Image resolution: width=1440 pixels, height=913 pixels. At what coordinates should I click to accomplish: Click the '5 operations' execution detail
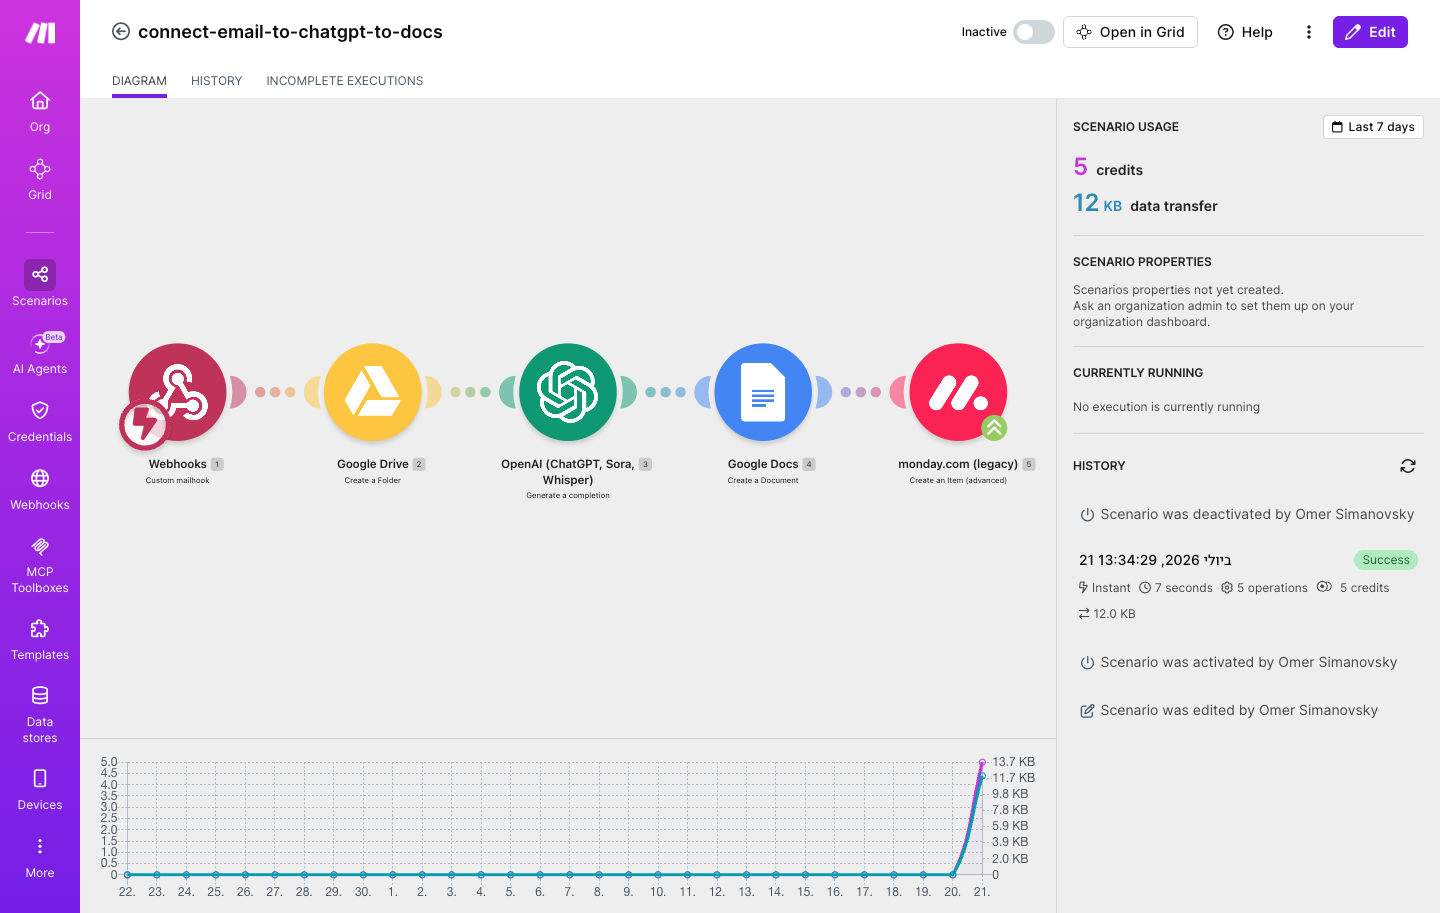coord(1264,588)
